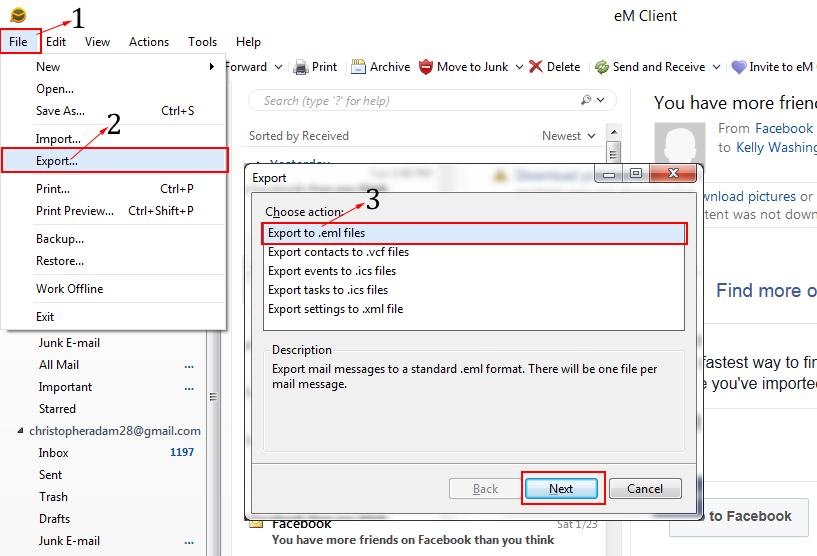Open the Move to Junk dropdown arrow
The image size is (817, 556).
pyautogui.click(x=519, y=67)
